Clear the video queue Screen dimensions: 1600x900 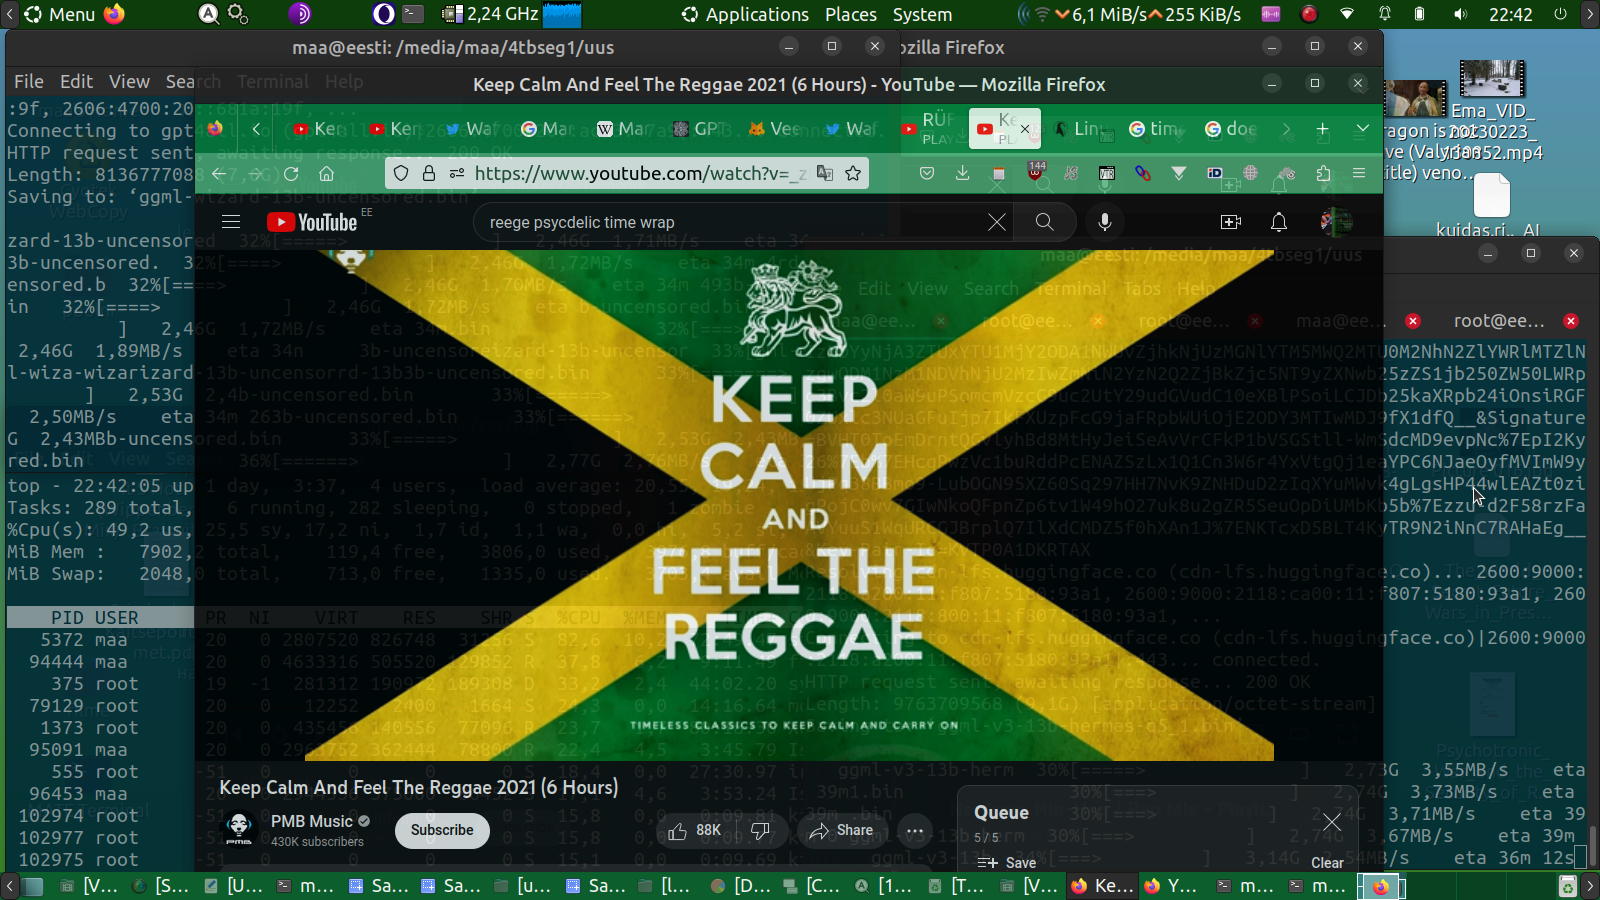(x=1327, y=863)
